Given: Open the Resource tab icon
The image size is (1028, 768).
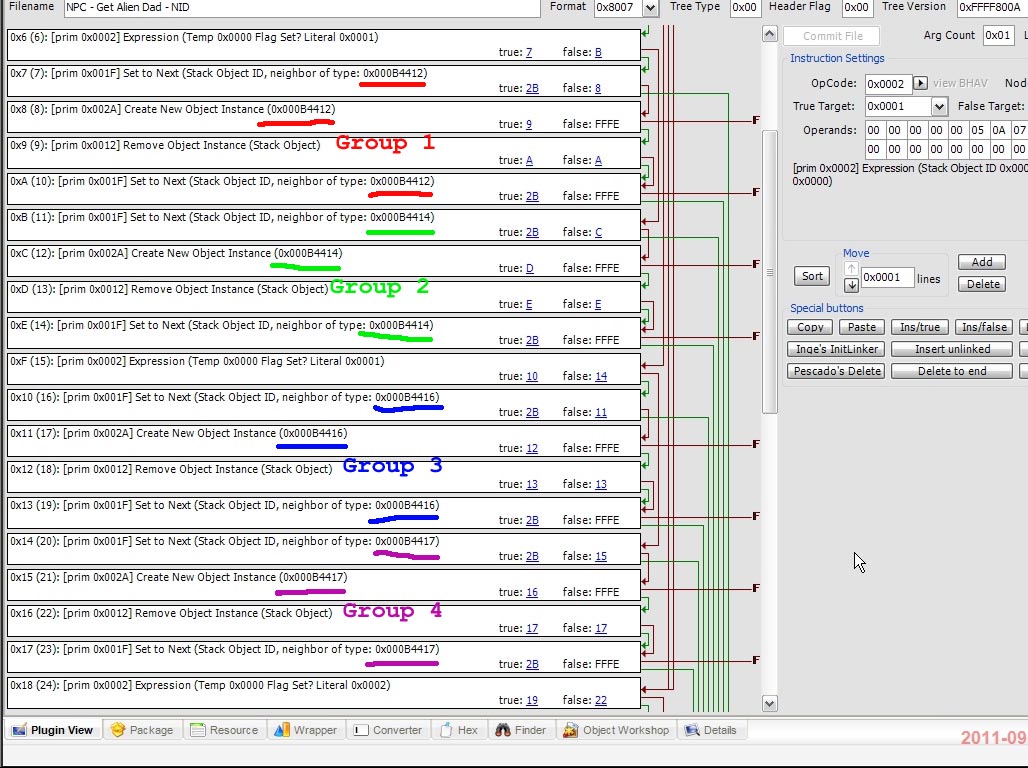Looking at the screenshot, I should click(x=197, y=730).
